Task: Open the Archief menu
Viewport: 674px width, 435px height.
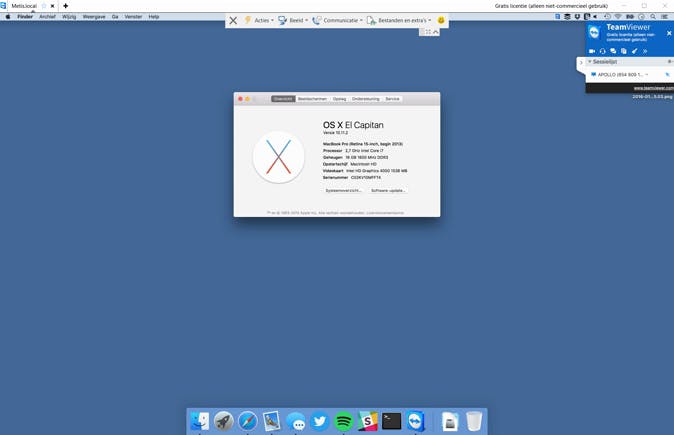Action: click(x=47, y=17)
